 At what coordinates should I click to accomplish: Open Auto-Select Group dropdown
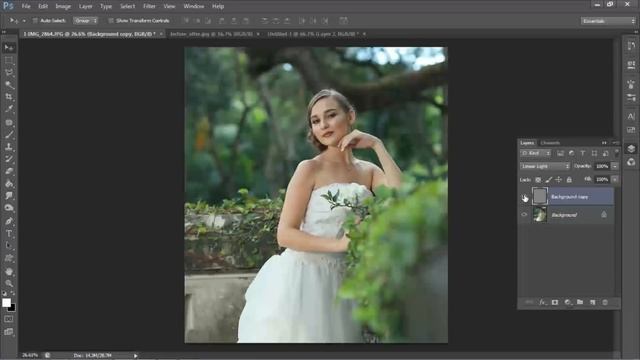coord(85,20)
